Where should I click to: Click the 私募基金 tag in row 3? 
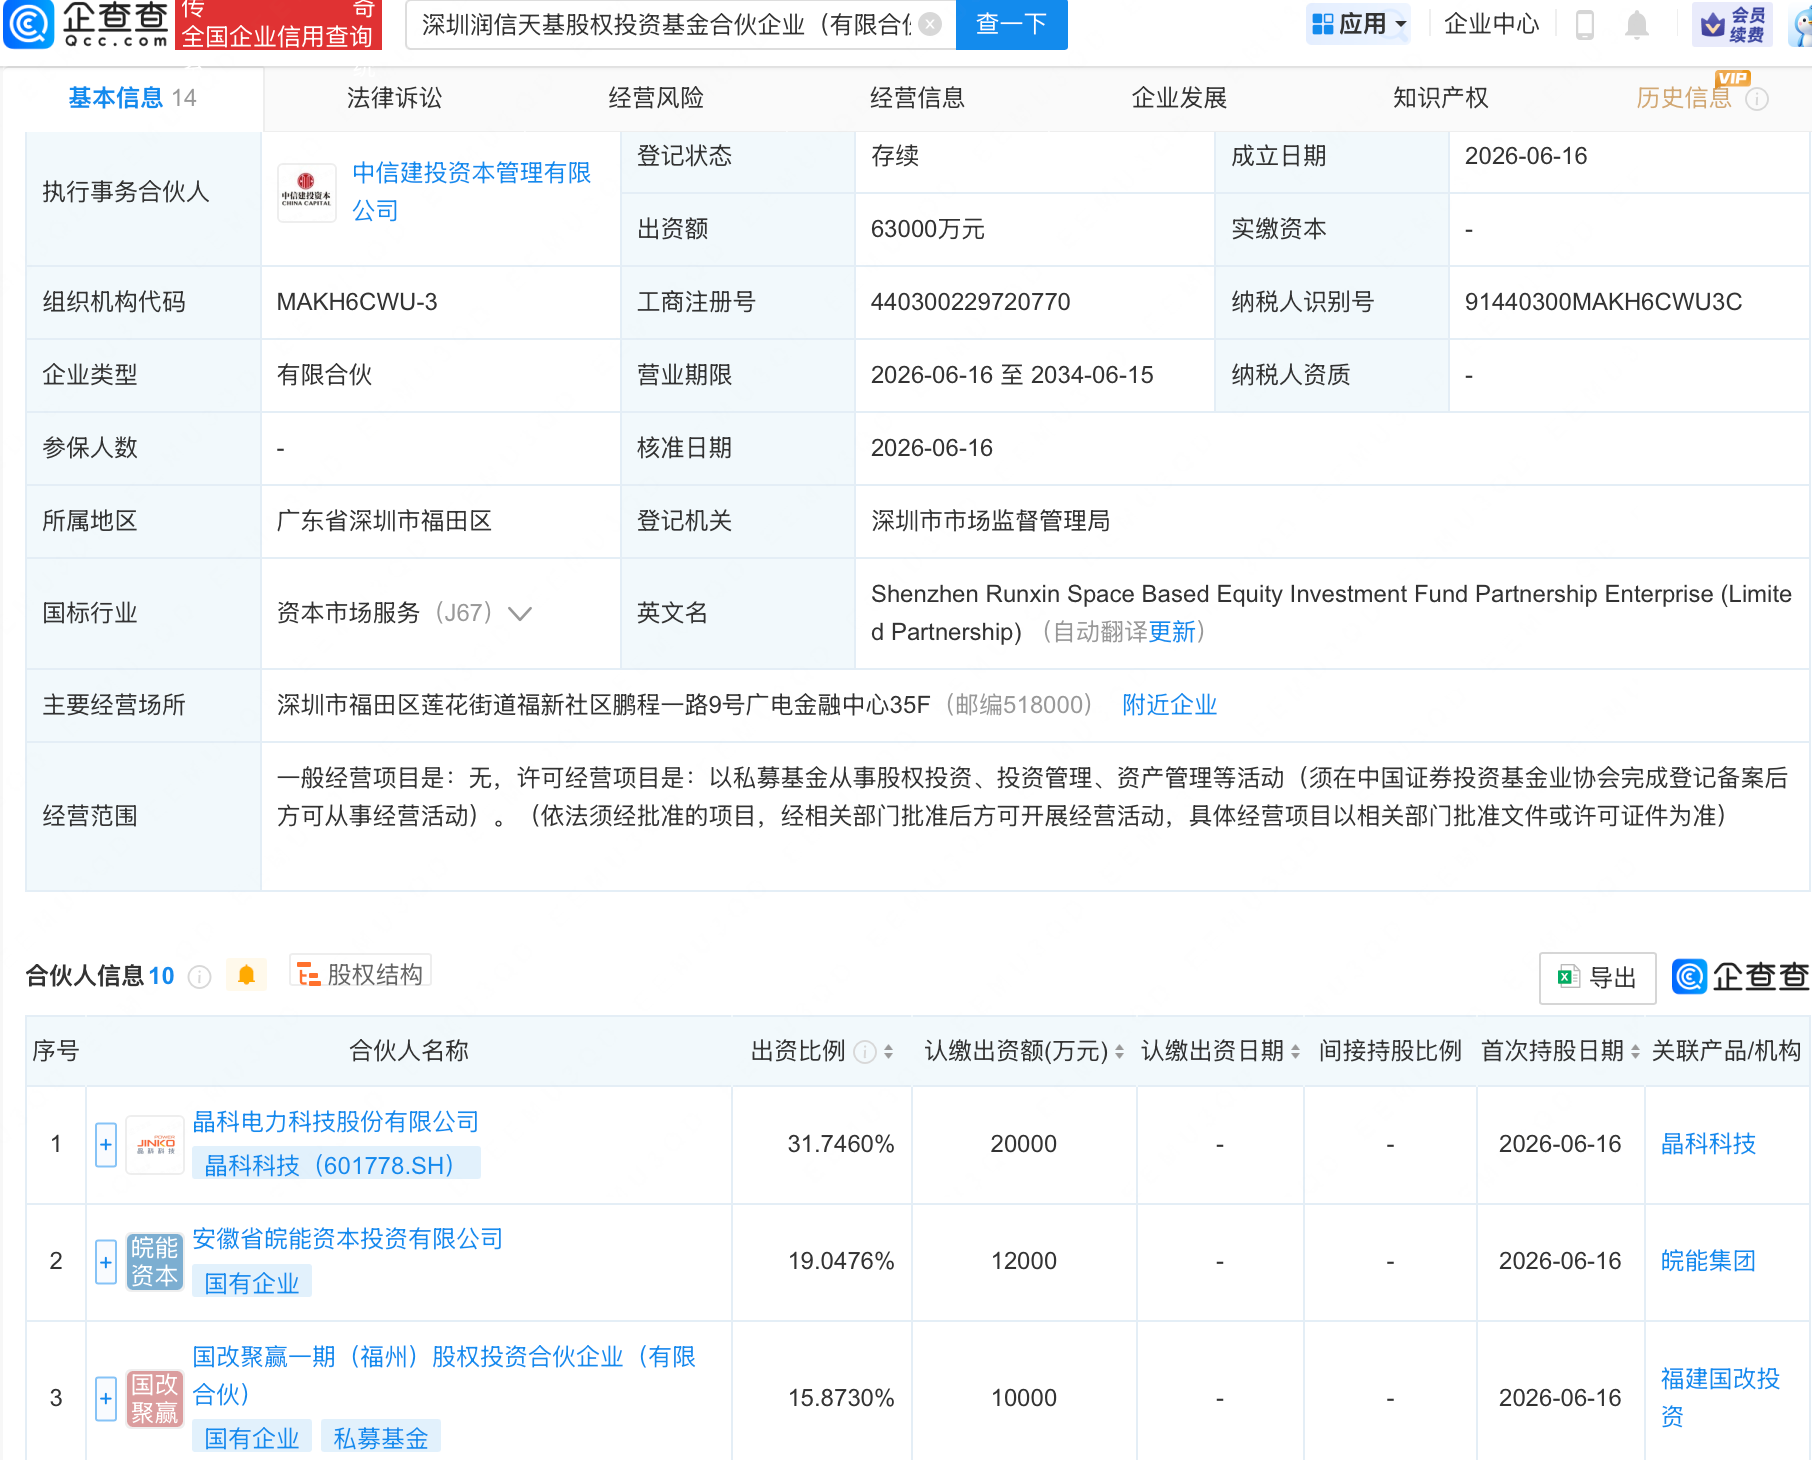point(381,1438)
